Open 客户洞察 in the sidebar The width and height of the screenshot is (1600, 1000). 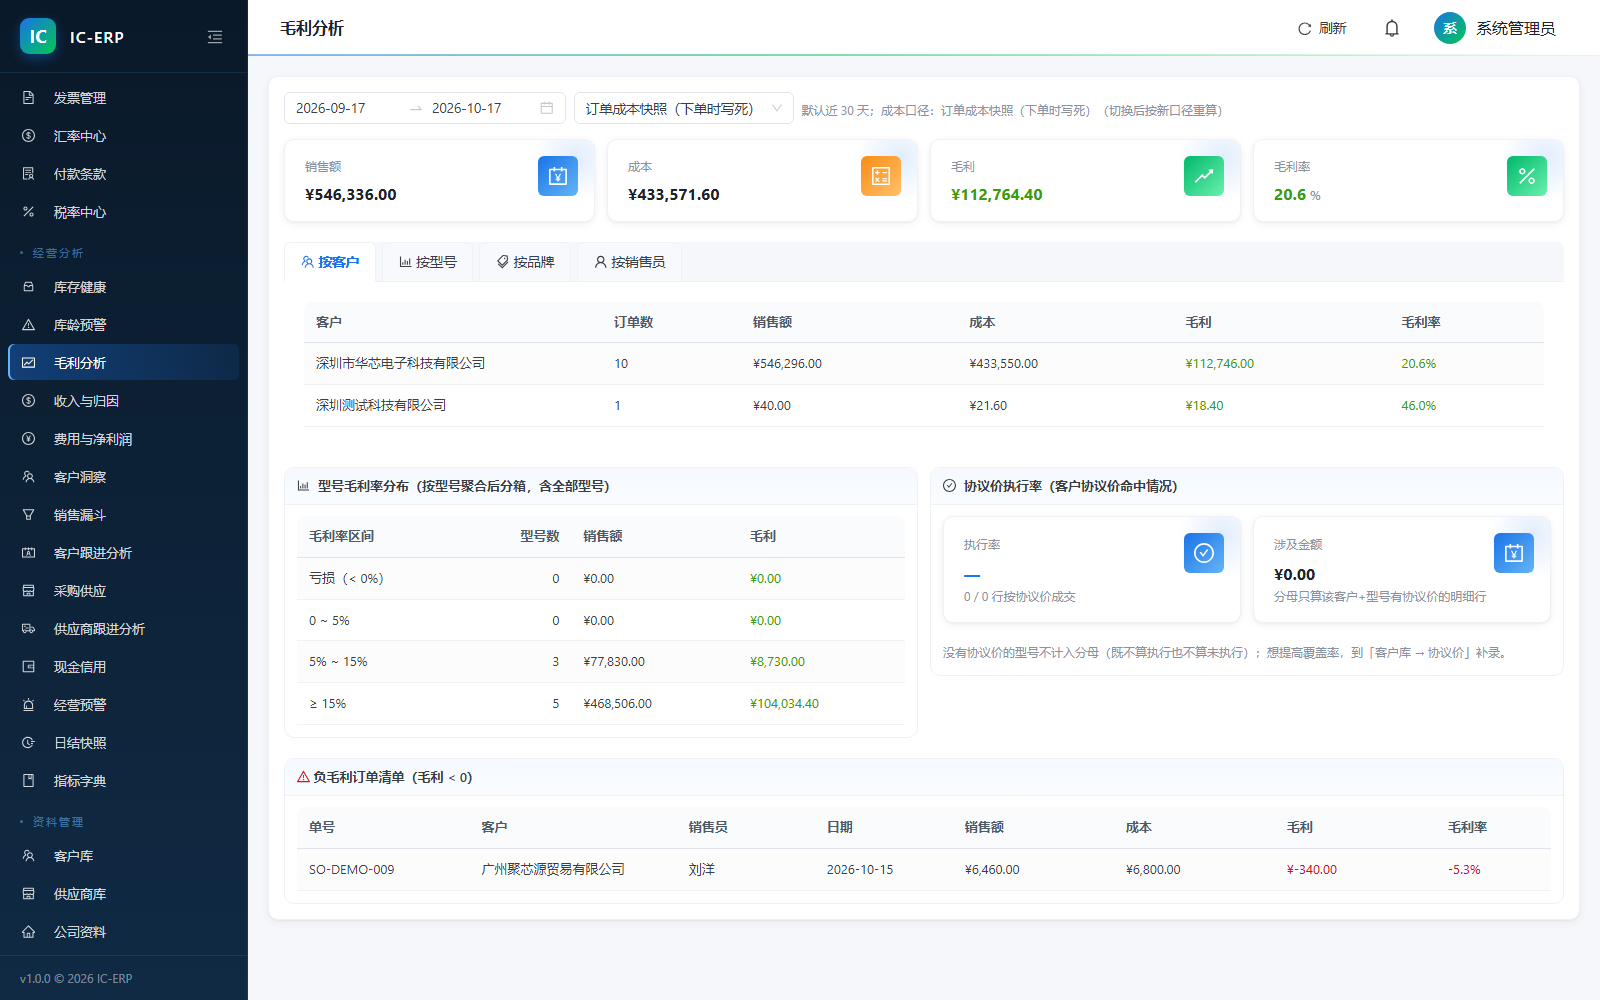tap(123, 477)
